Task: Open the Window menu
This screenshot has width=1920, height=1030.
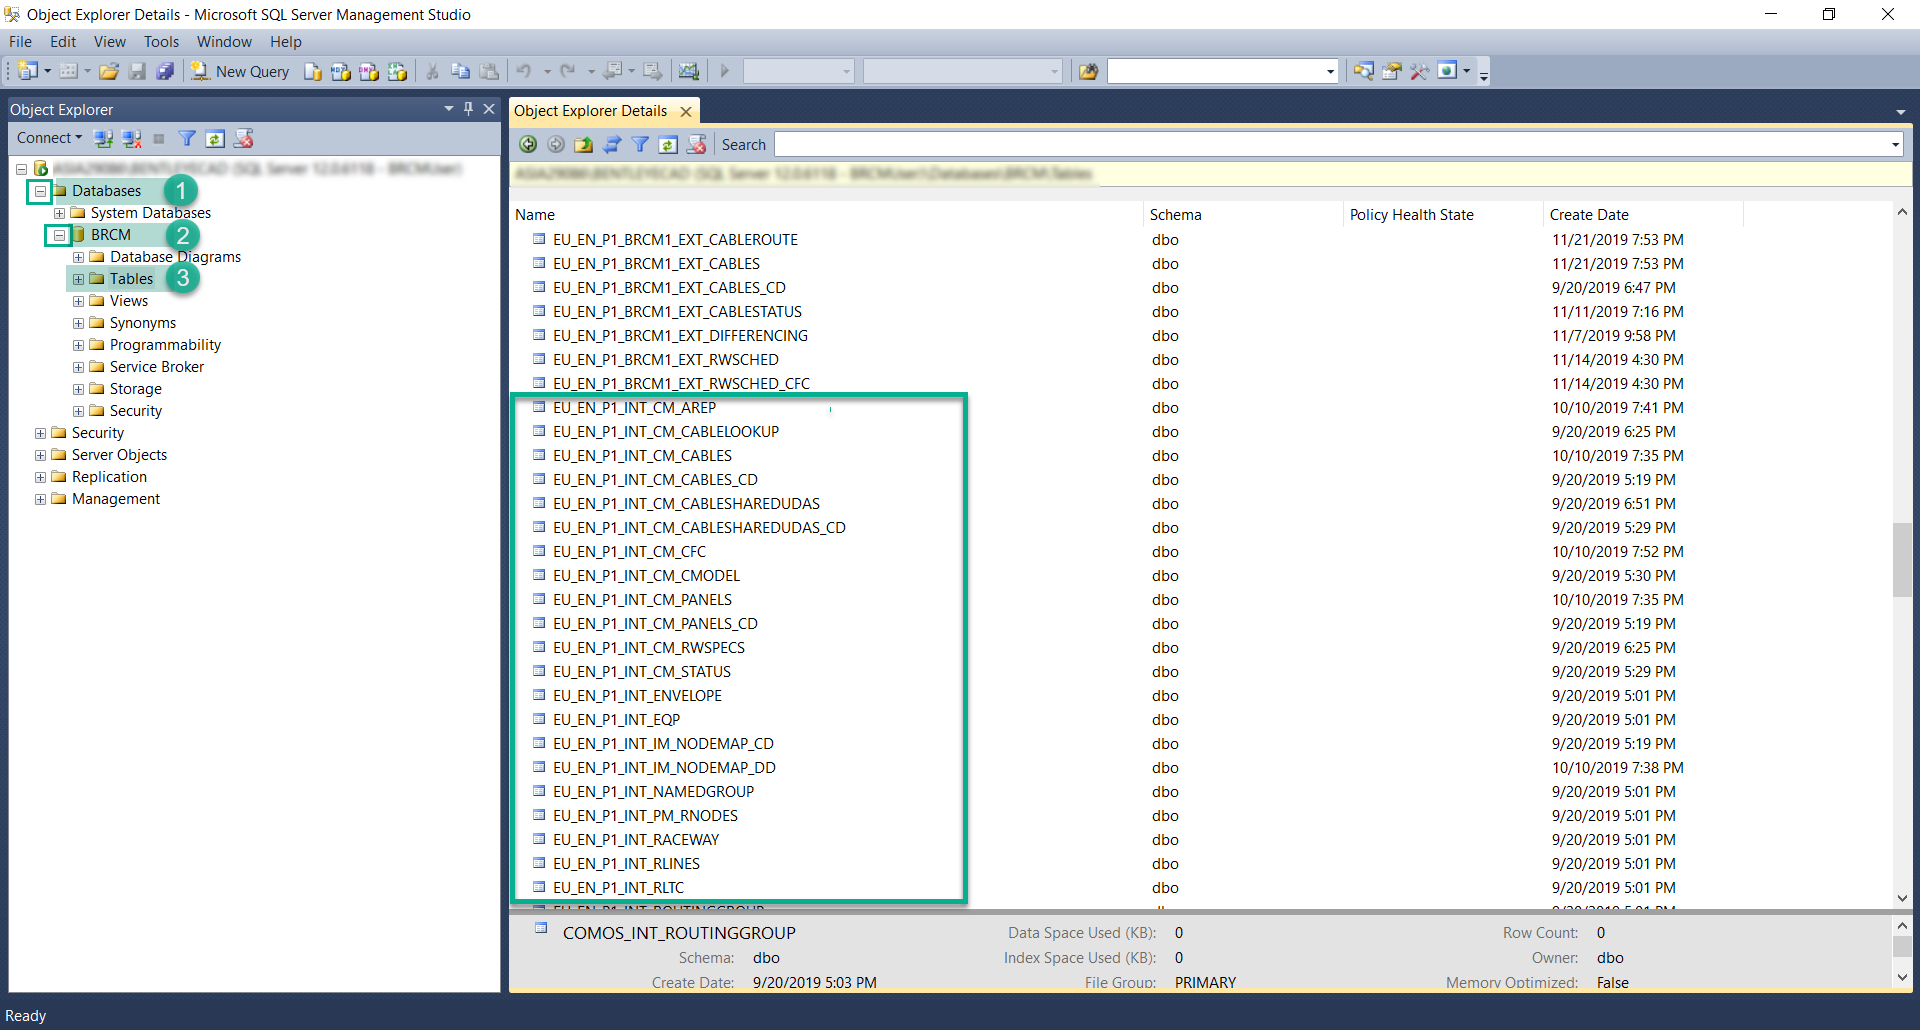Action: (x=224, y=42)
